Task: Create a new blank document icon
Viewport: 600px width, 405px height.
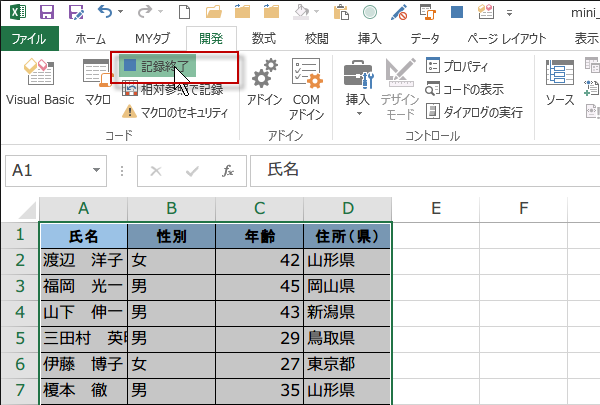Action: pyautogui.click(x=184, y=12)
